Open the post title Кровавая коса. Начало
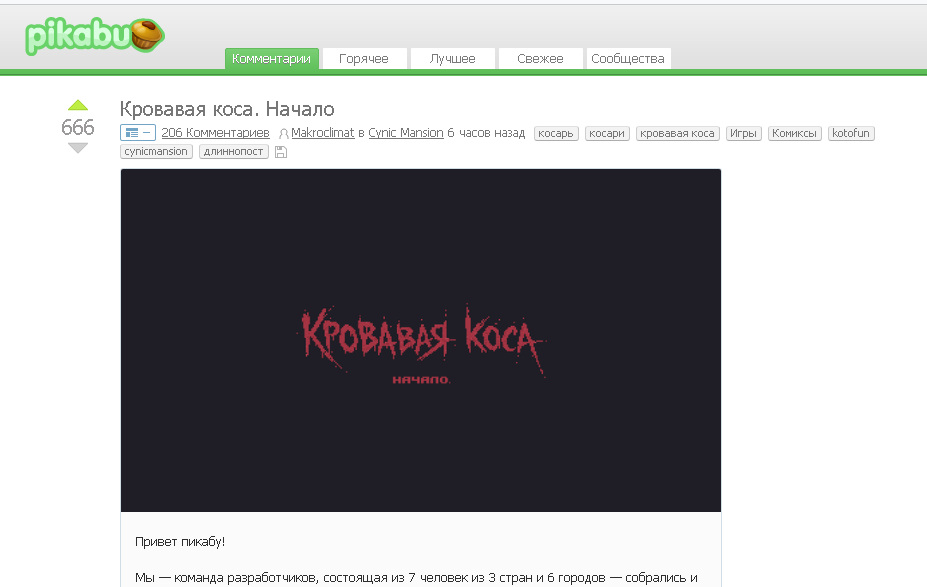The height and width of the screenshot is (587, 927). click(227, 109)
